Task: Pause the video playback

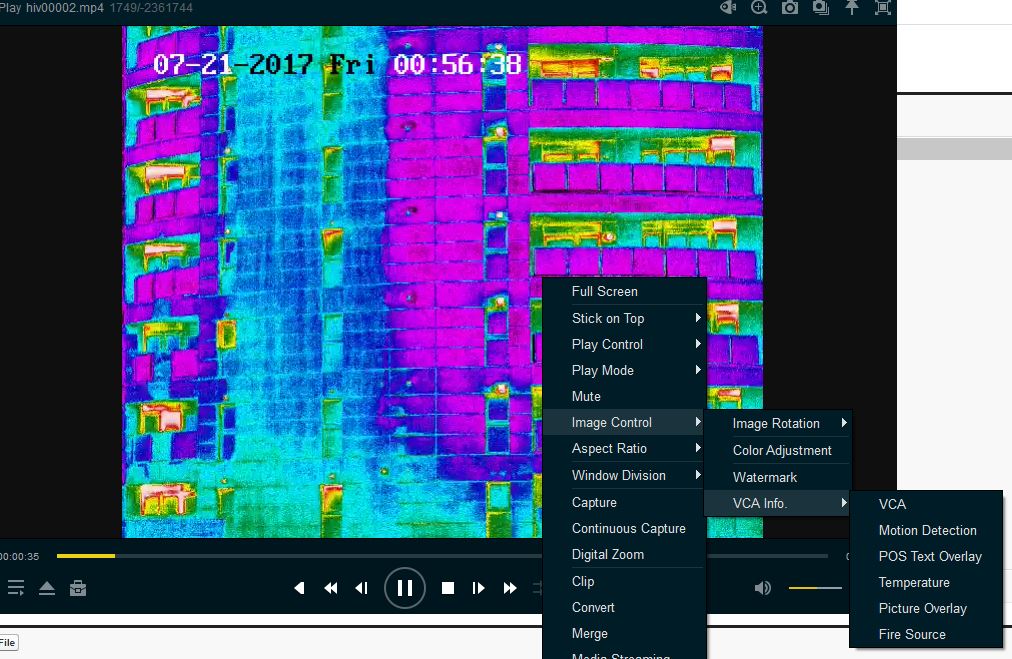Action: [405, 588]
